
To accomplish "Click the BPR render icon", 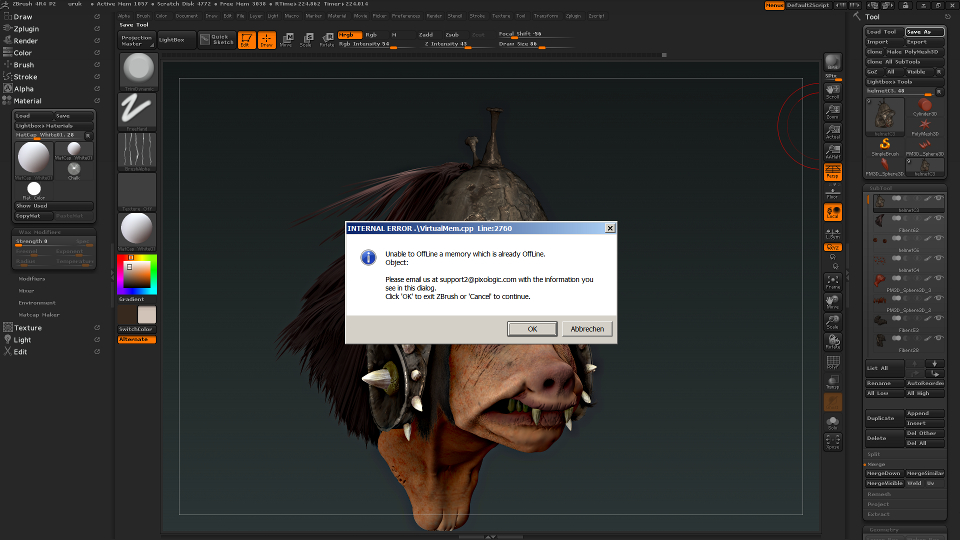I will [833, 63].
